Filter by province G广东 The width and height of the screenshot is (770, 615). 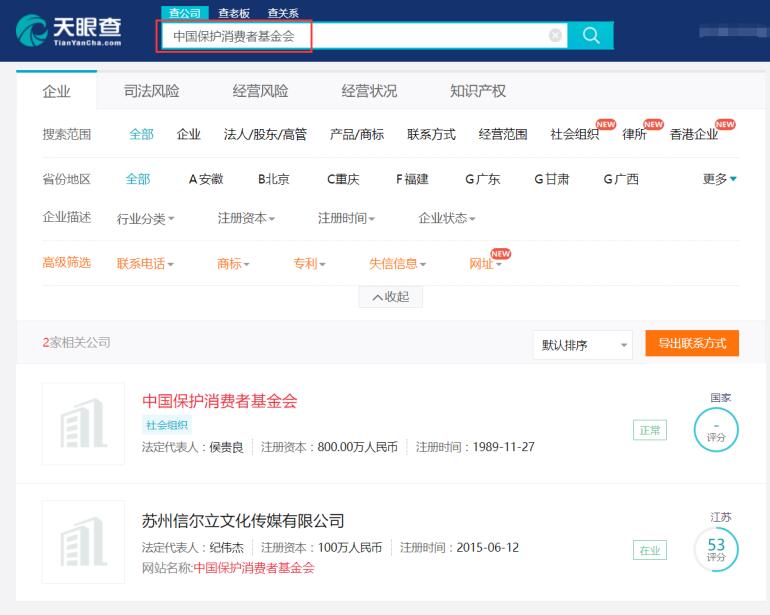click(x=483, y=179)
